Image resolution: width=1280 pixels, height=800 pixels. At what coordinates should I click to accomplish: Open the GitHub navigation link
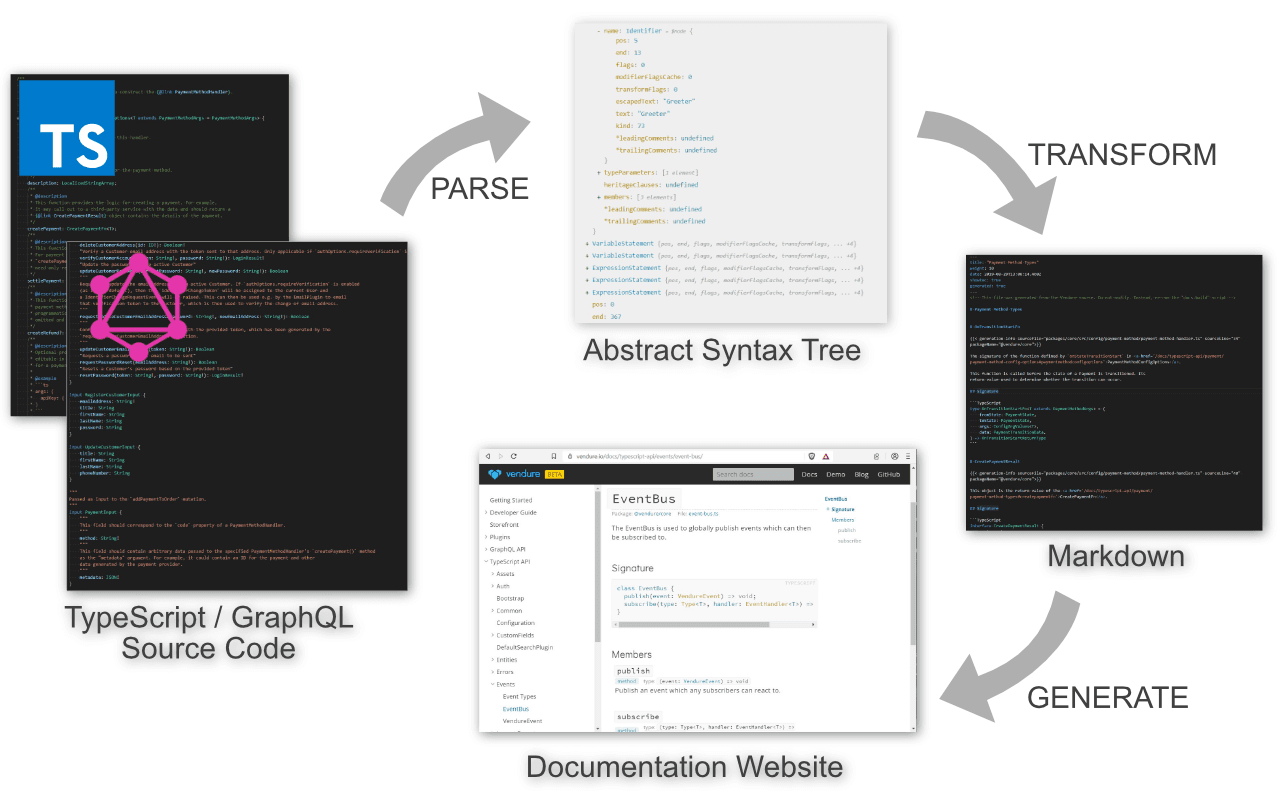coord(889,474)
